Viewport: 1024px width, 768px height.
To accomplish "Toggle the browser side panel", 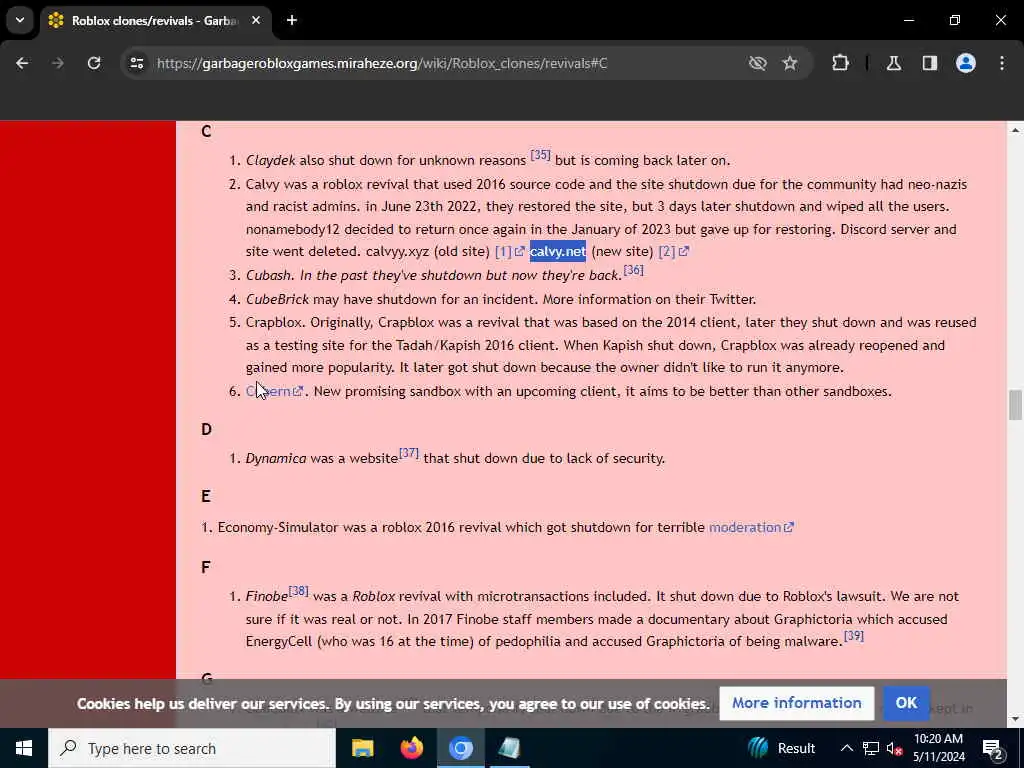I will (930, 63).
